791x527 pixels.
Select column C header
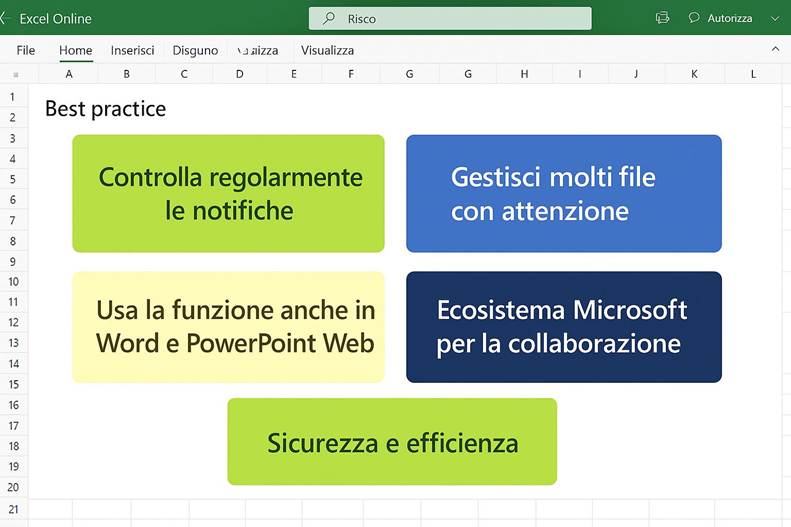pyautogui.click(x=184, y=74)
